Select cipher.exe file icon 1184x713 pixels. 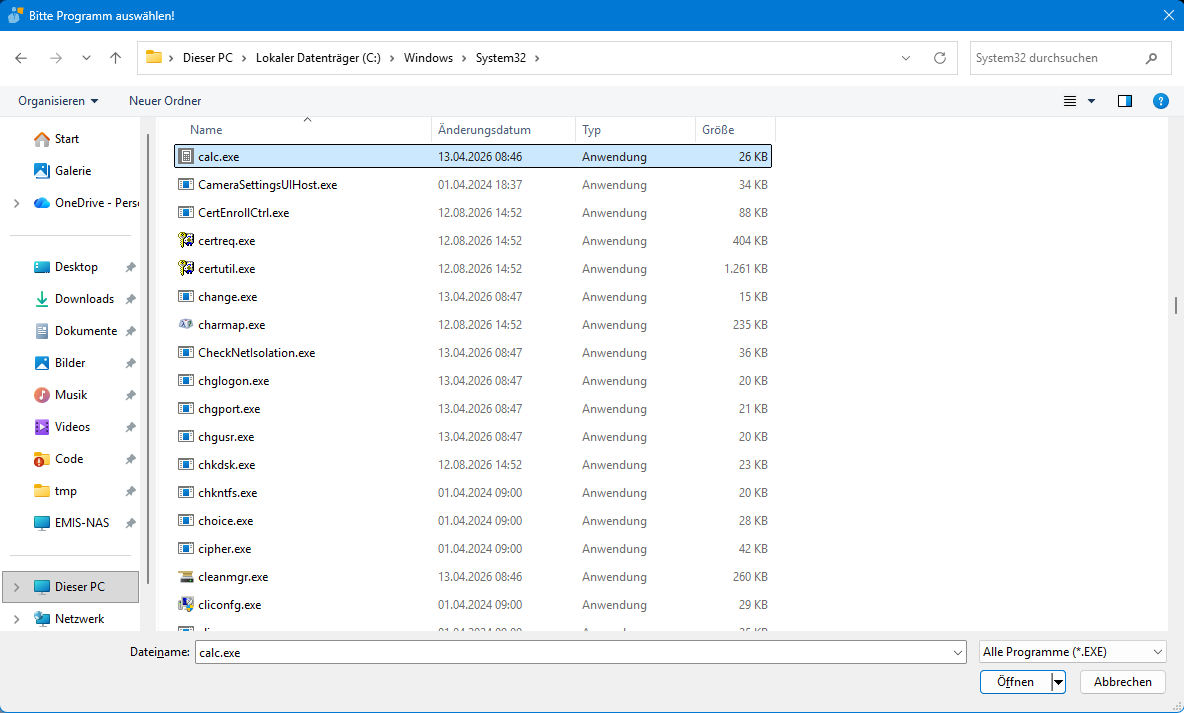tap(186, 548)
